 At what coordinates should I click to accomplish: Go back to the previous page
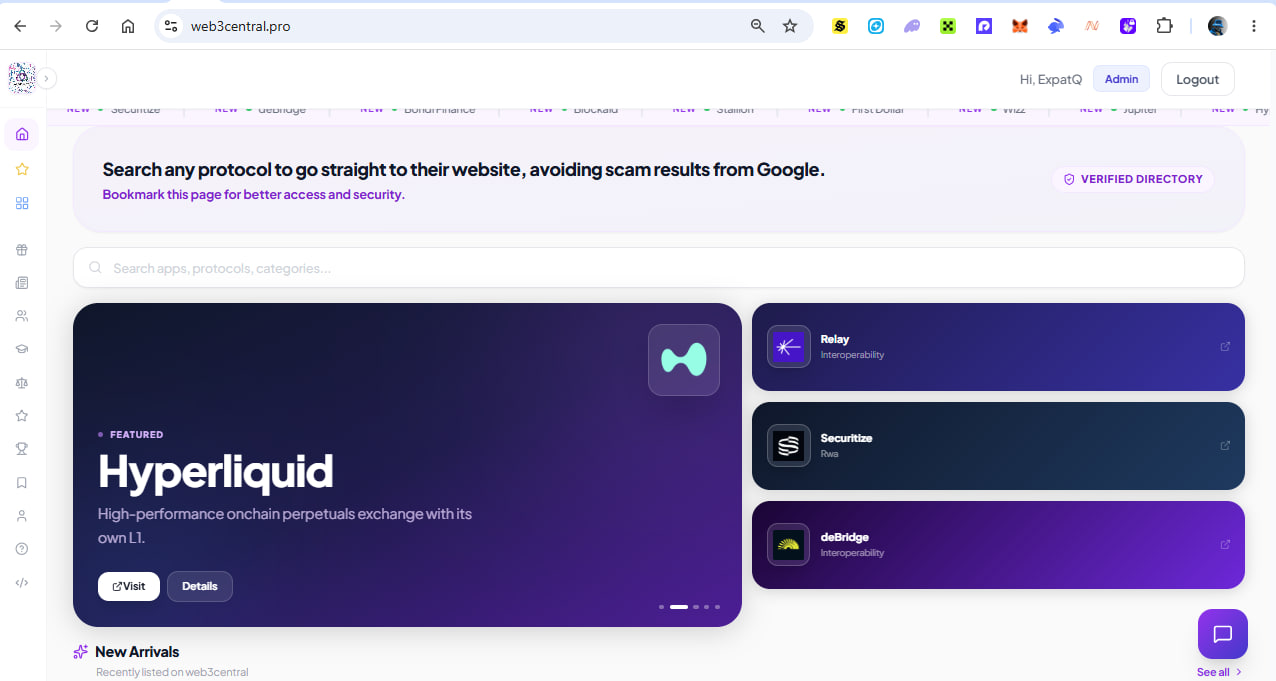click(20, 26)
